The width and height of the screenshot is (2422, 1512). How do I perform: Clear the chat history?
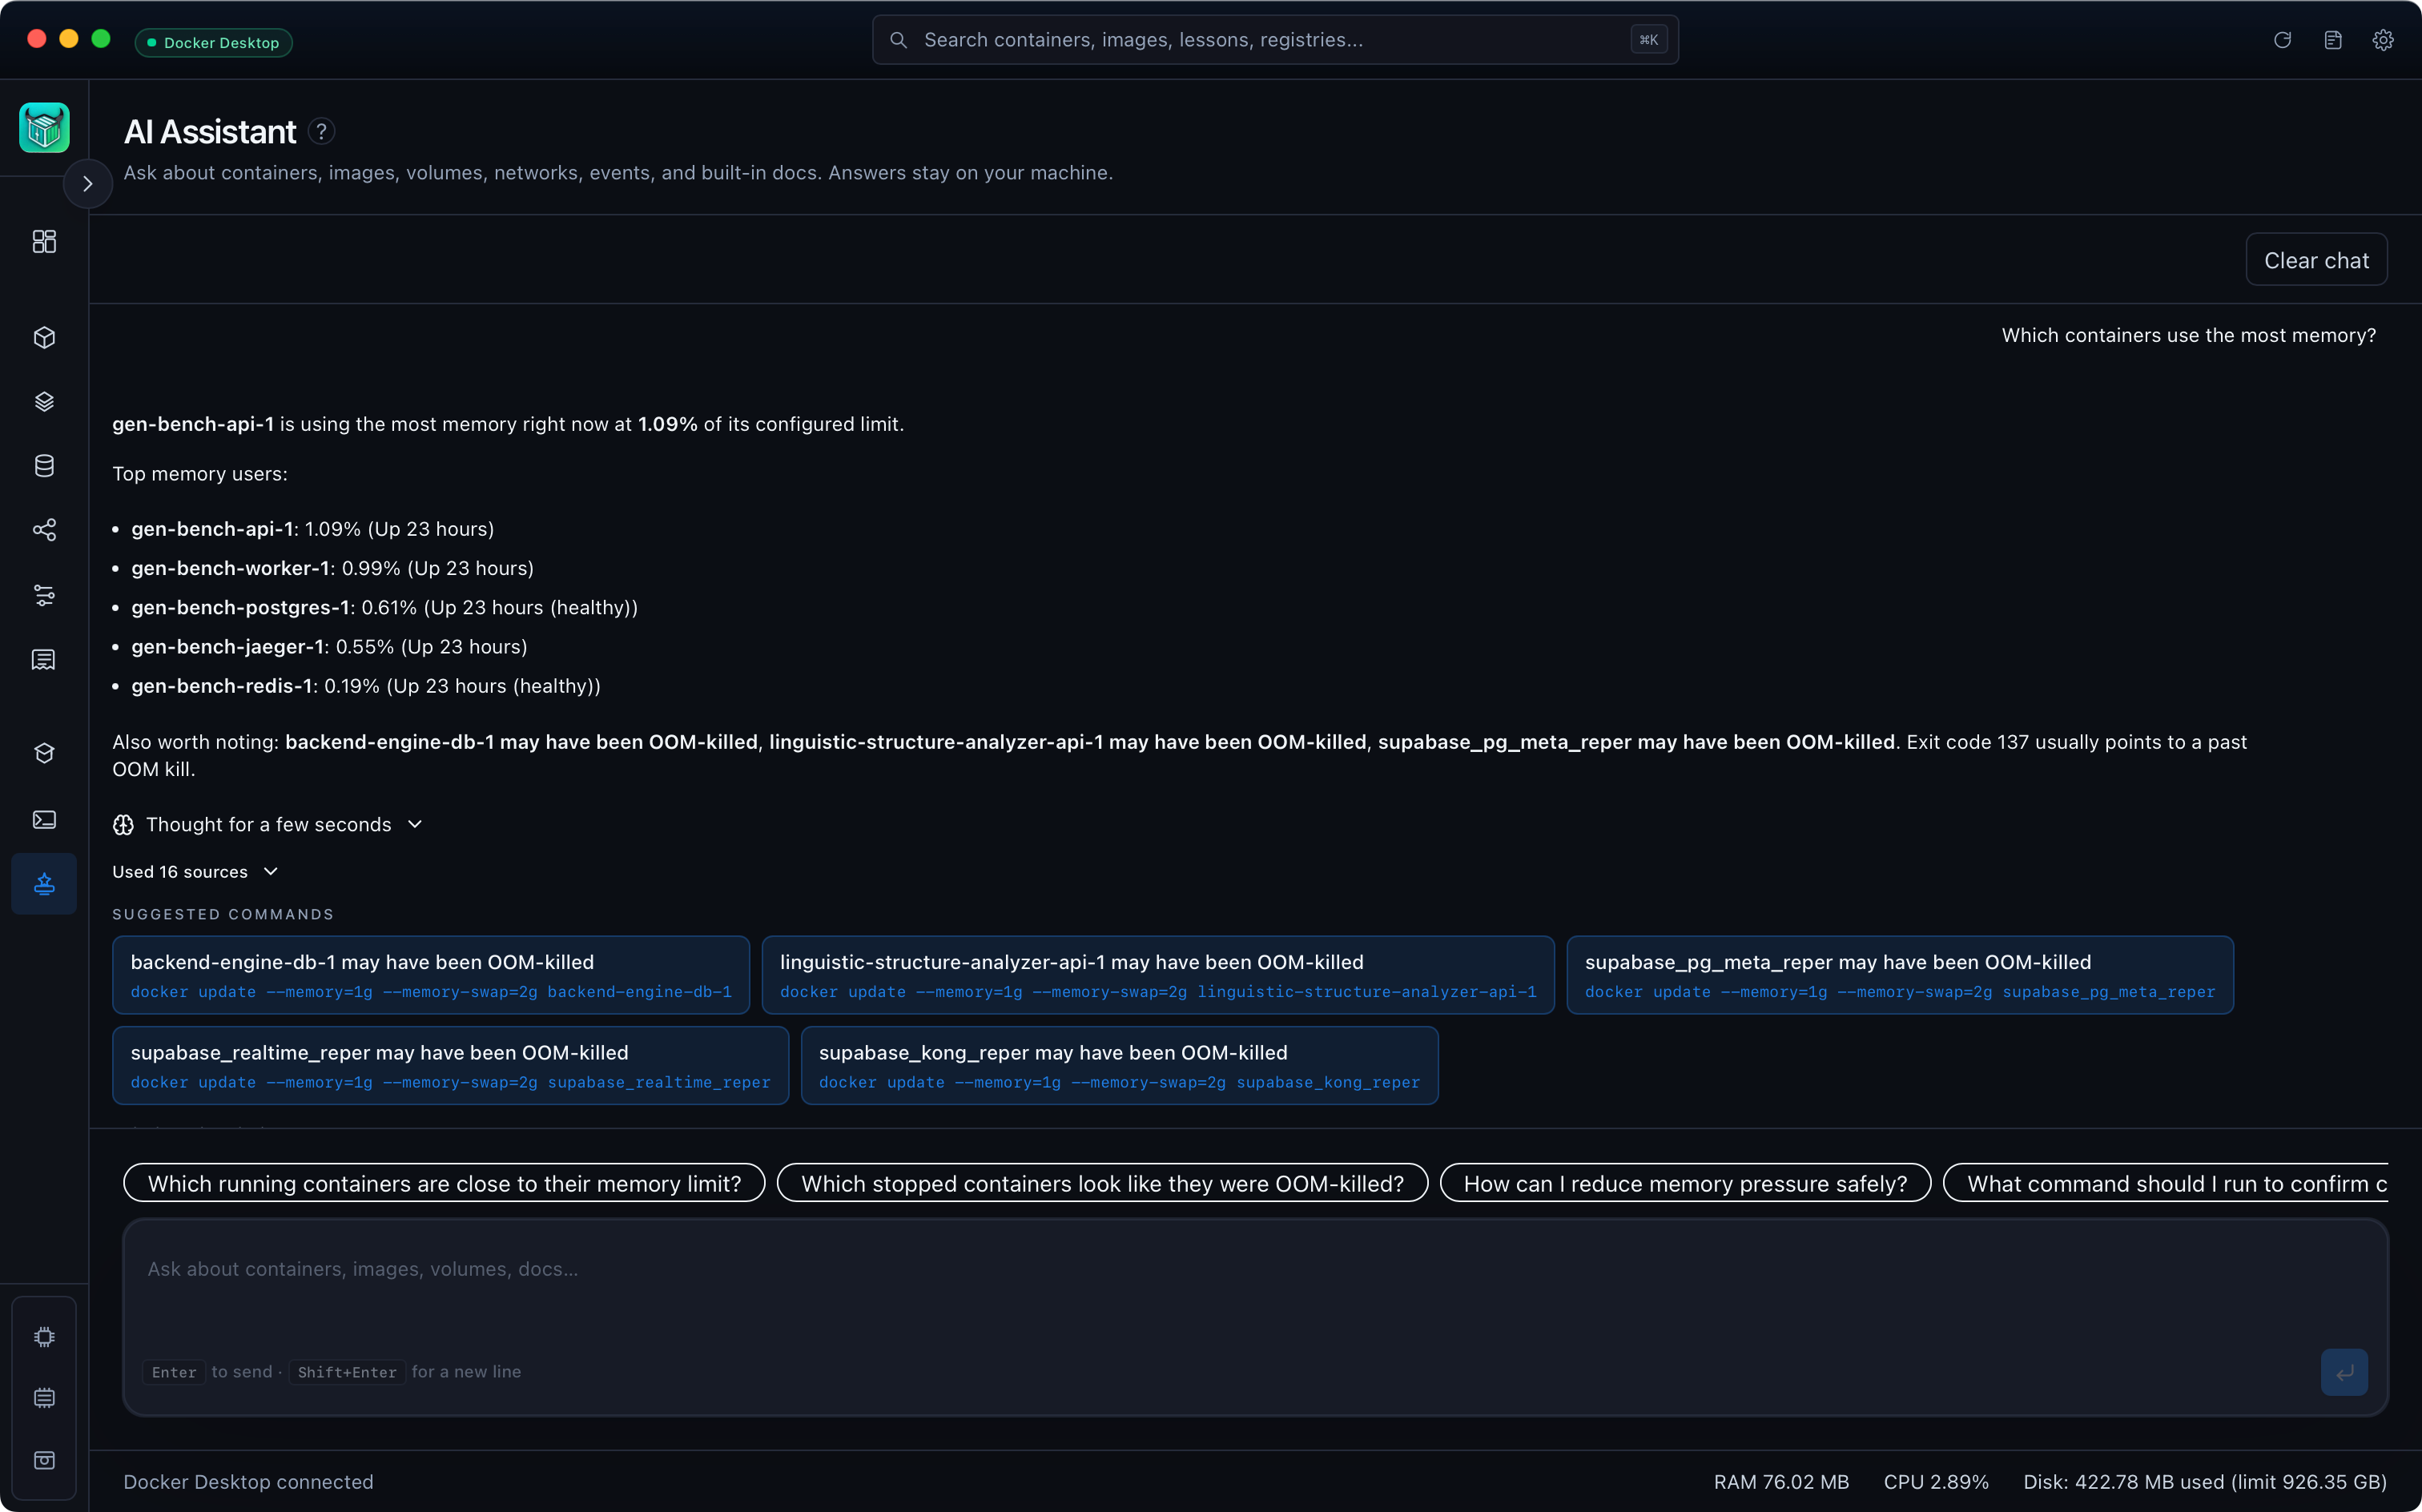pyautogui.click(x=2316, y=260)
